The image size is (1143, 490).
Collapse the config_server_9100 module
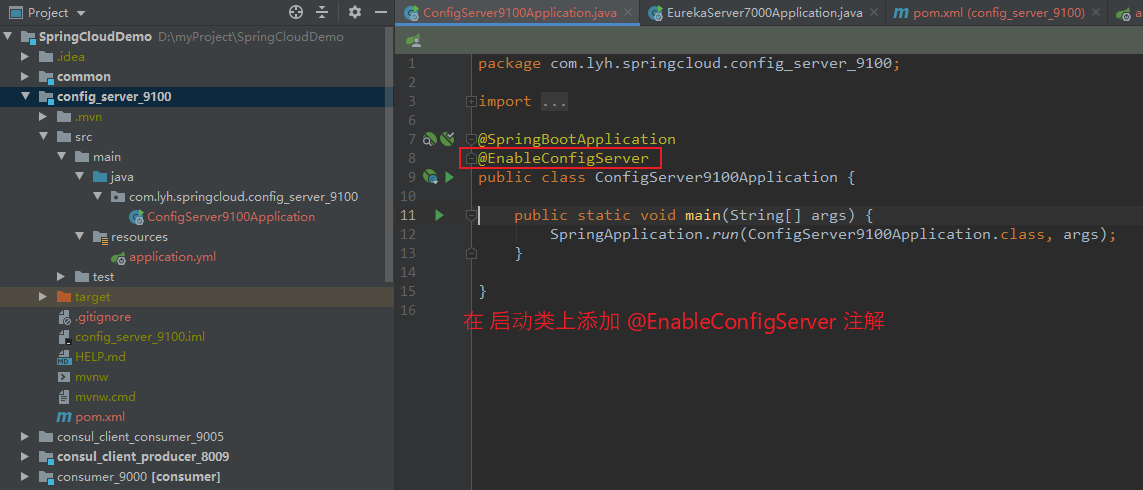(26, 96)
